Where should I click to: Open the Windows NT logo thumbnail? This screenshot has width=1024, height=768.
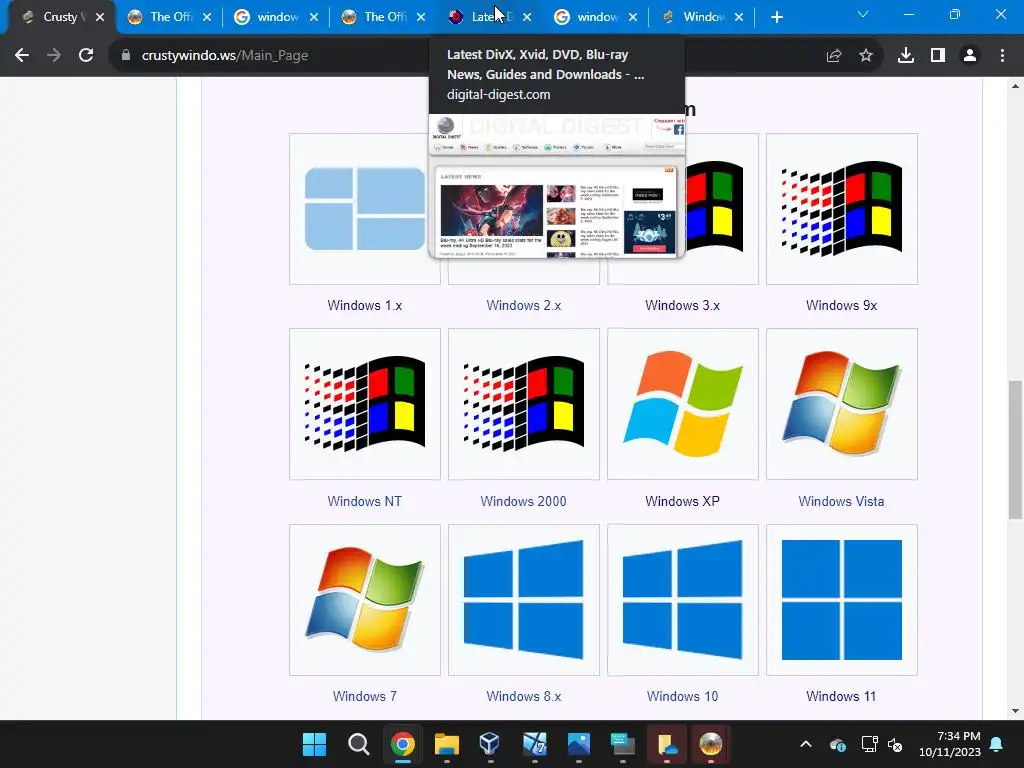point(364,404)
